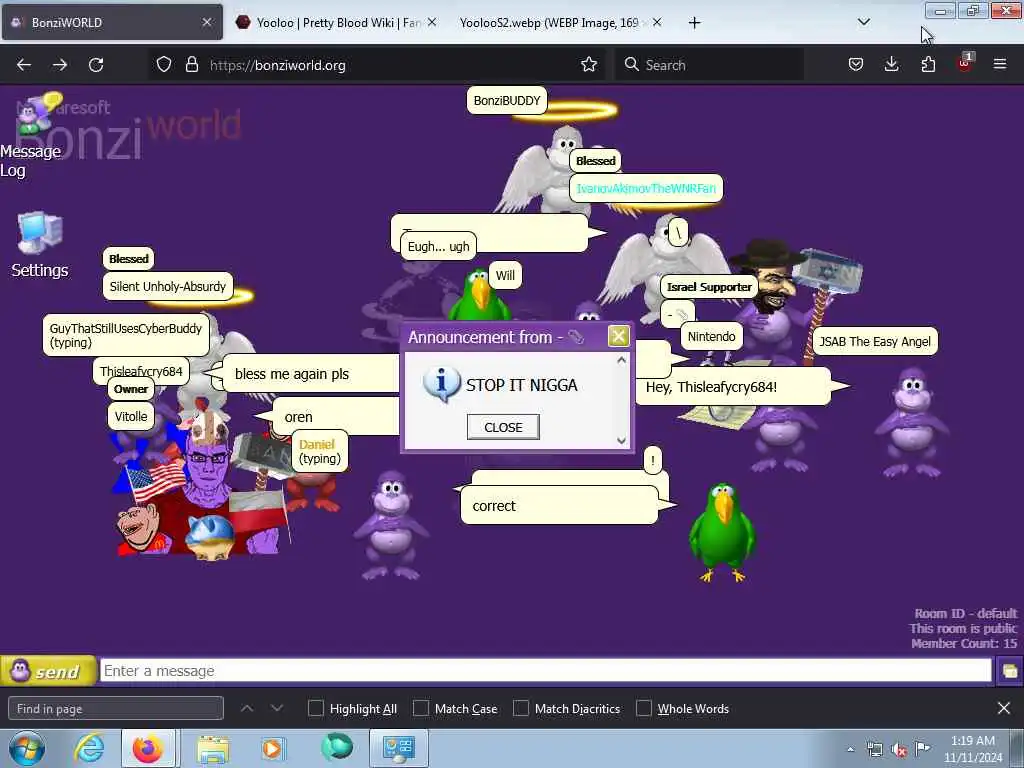Open the tracking protection shield icon

click(x=164, y=65)
